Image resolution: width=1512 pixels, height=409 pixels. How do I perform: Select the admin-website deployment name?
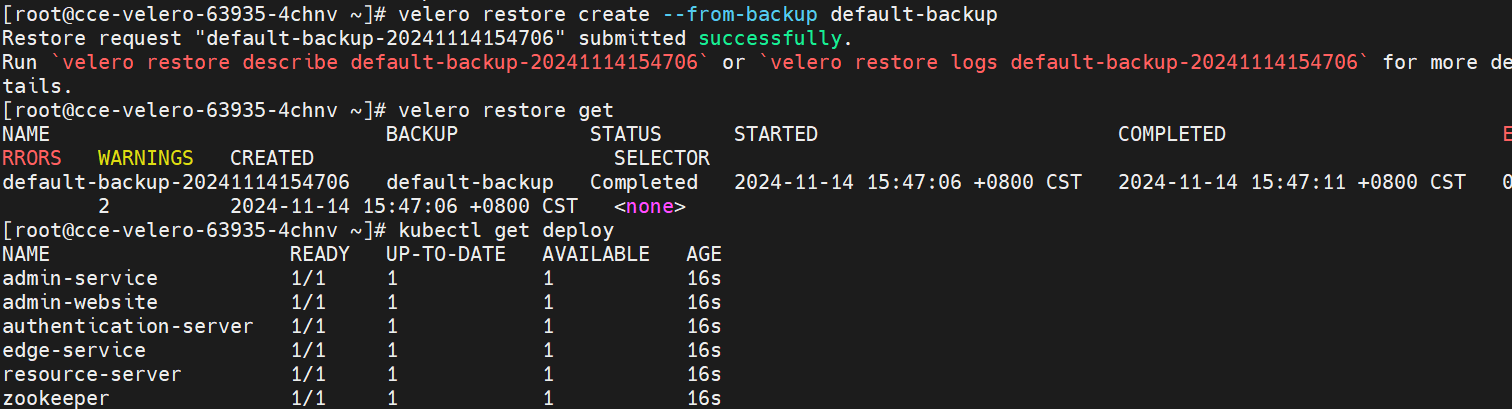click(x=80, y=303)
